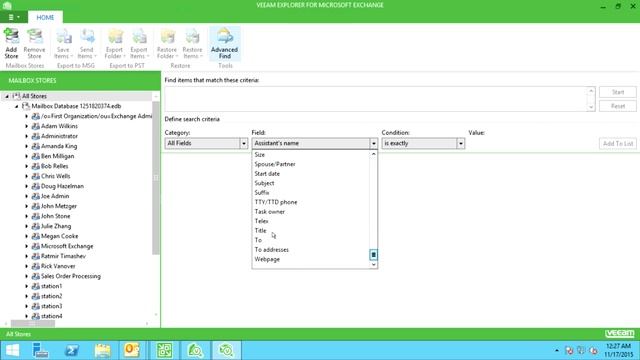
Task: Select the Julie Zhang mailbox
Action: pos(56,226)
